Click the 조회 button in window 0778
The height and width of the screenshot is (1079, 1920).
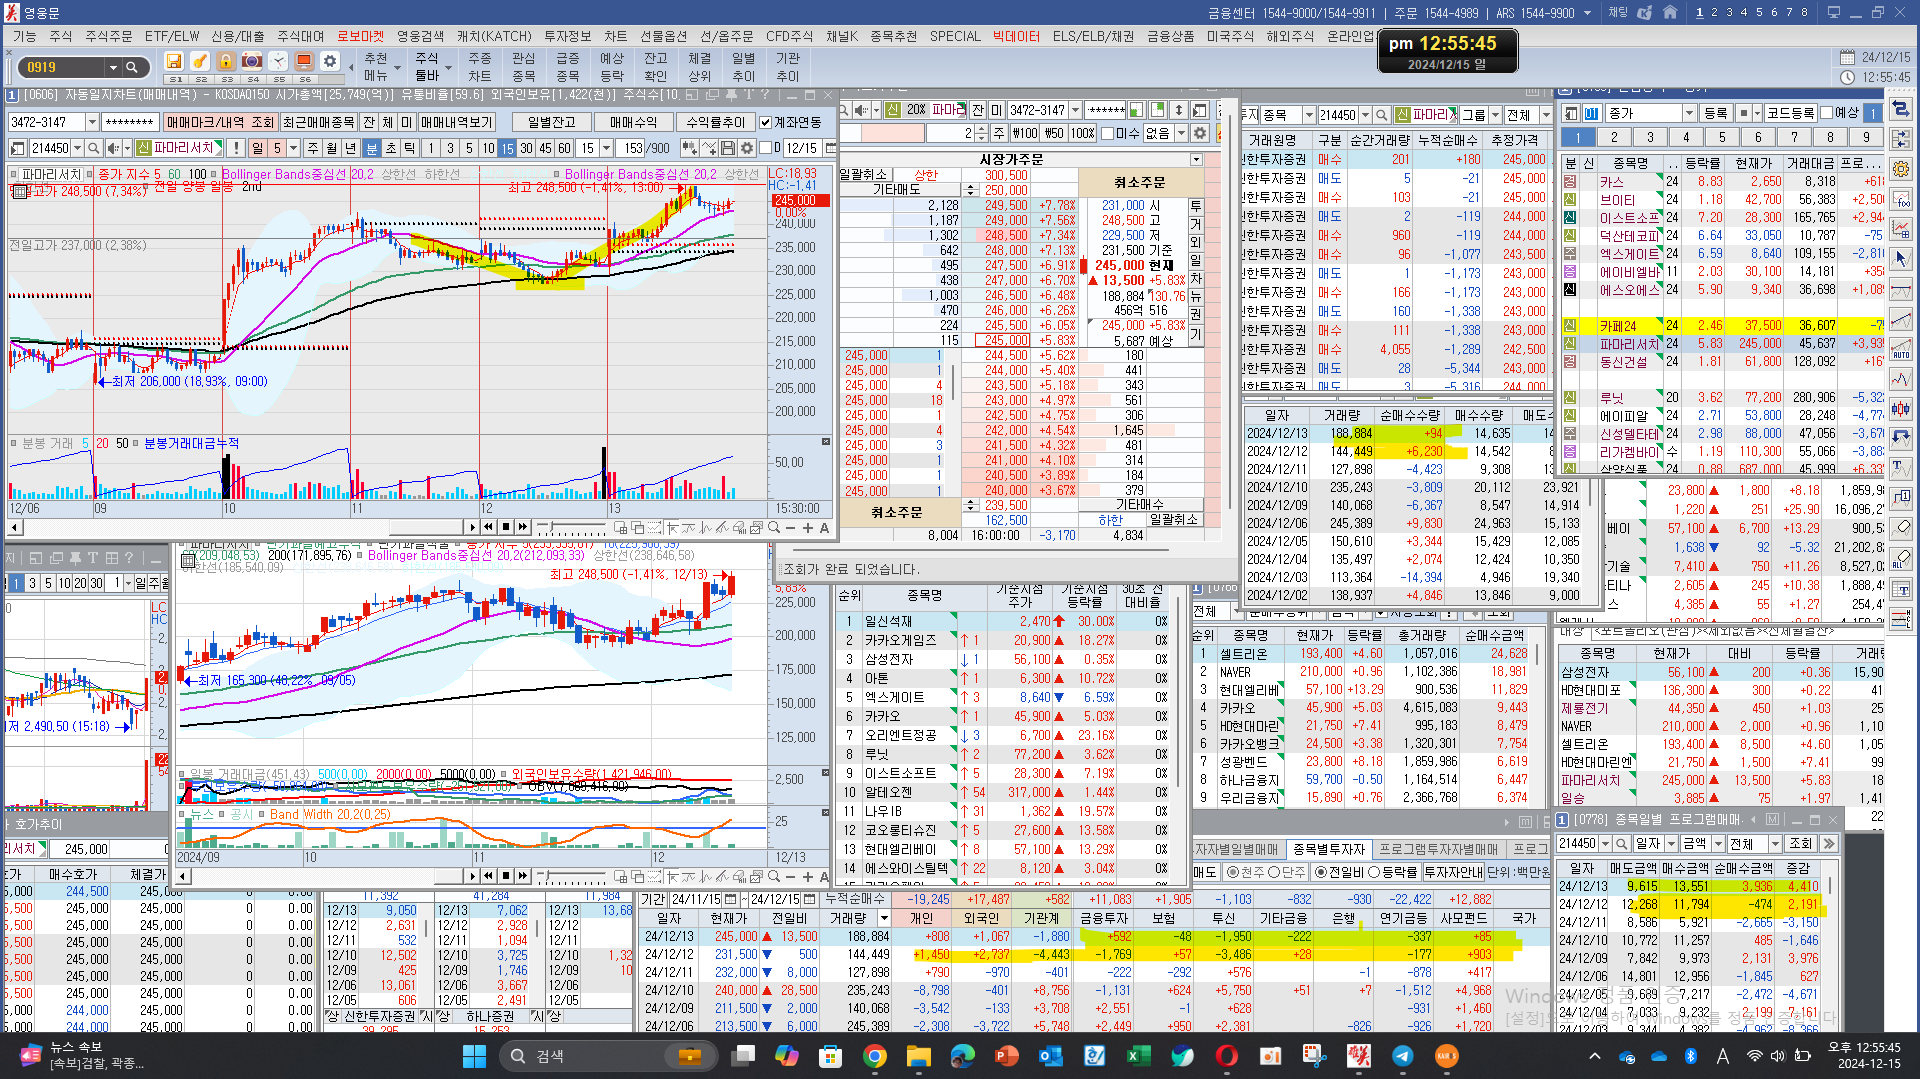1801,844
